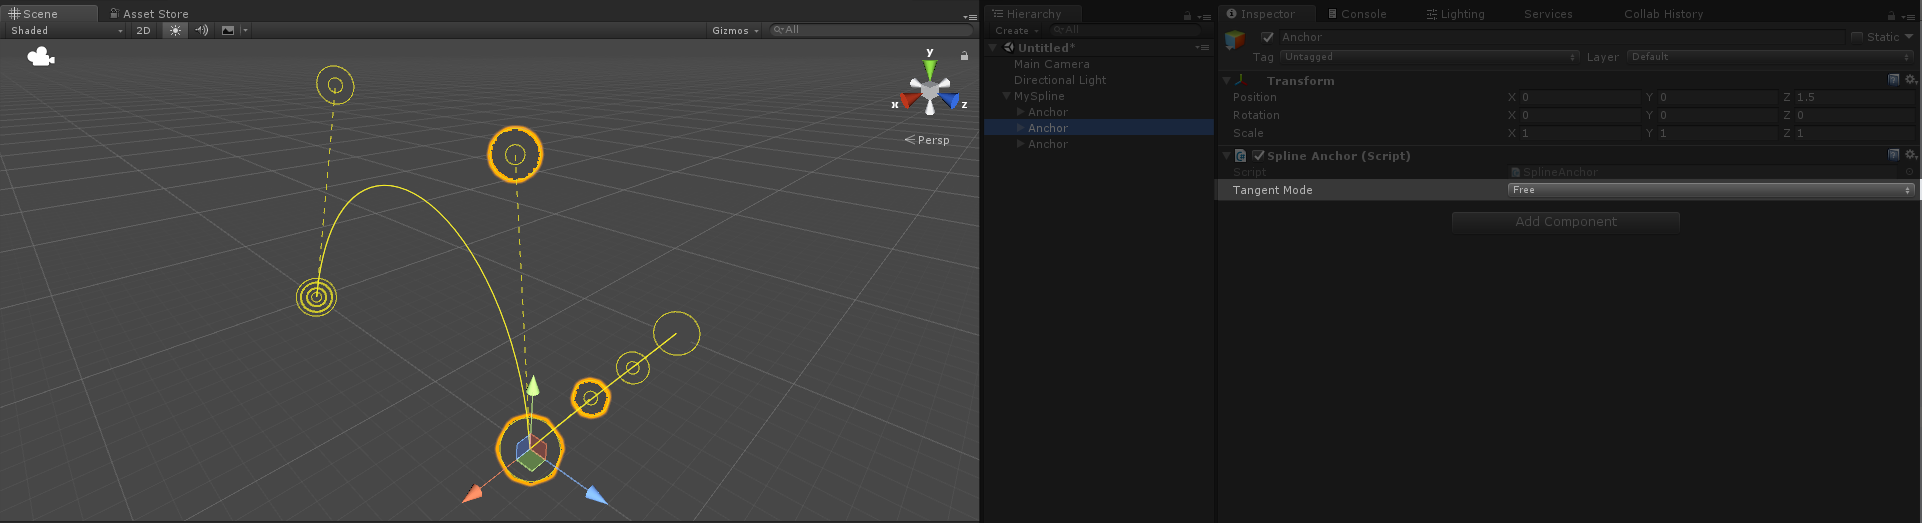The image size is (1922, 523).
Task: Toggle 2D scene view mode
Action: point(143,30)
